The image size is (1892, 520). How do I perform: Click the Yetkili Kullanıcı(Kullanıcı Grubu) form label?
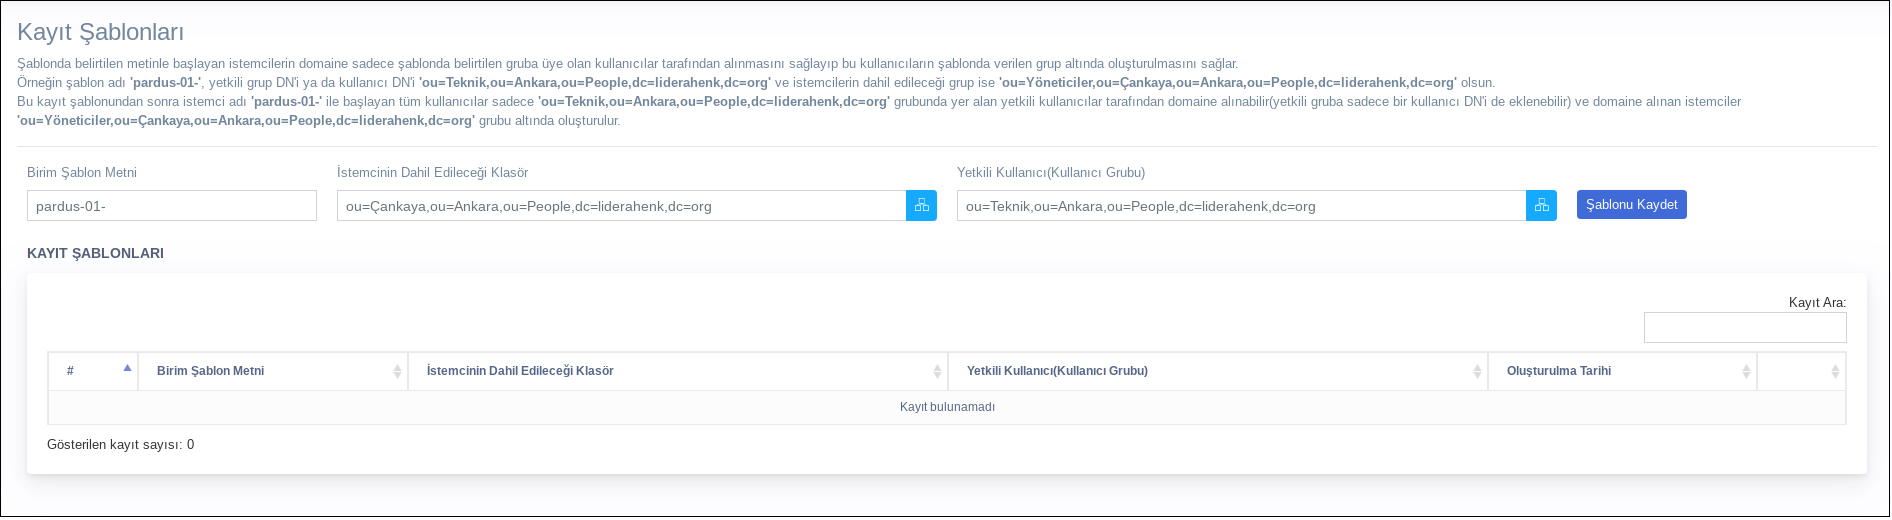1050,173
